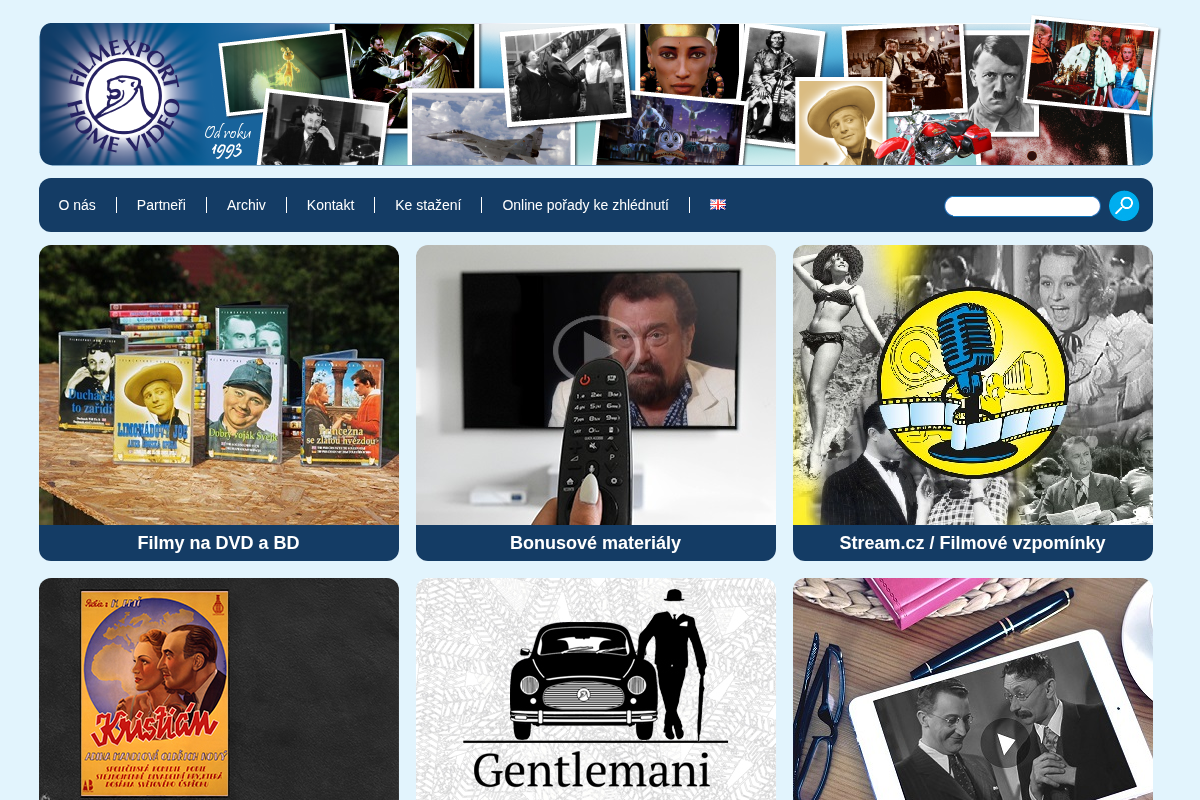Click the search text input field
The image size is (1200, 800).
pos(1022,206)
